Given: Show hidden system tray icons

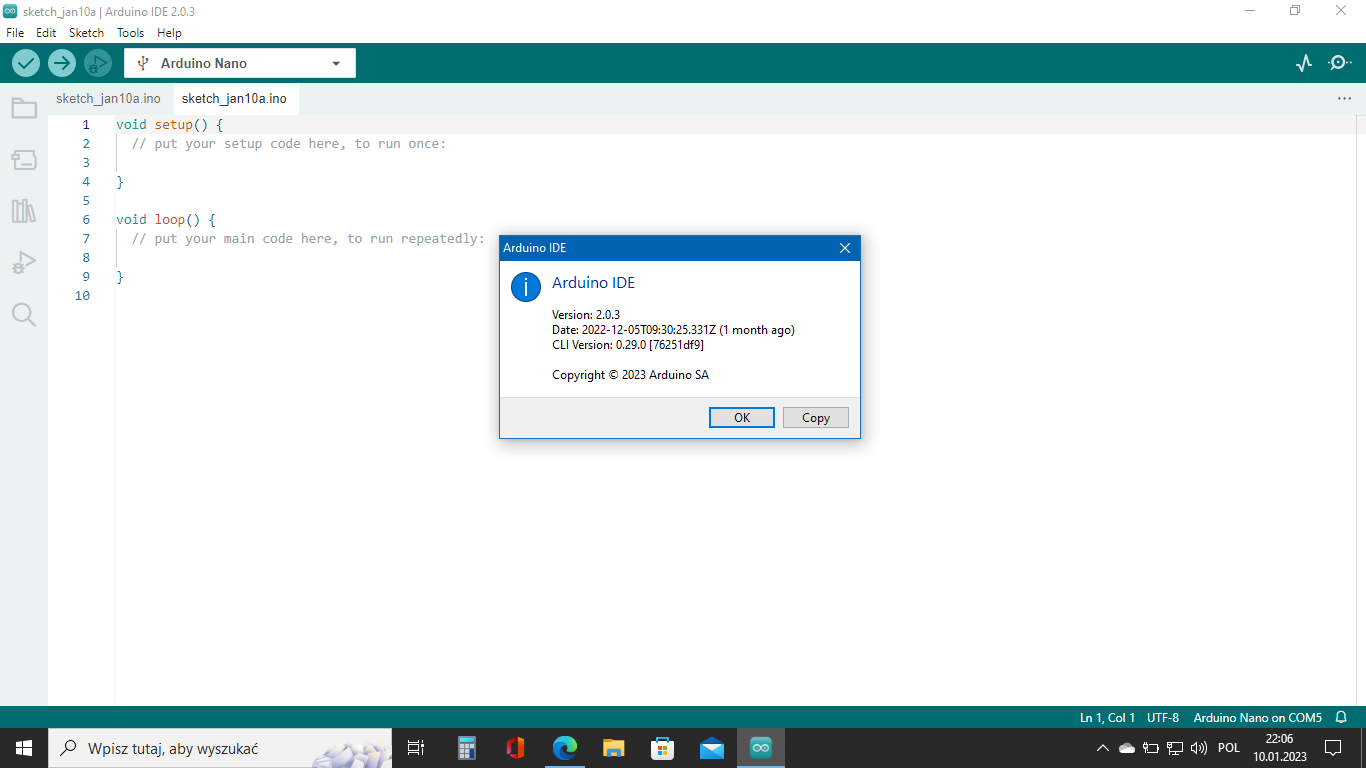Looking at the screenshot, I should 1103,748.
